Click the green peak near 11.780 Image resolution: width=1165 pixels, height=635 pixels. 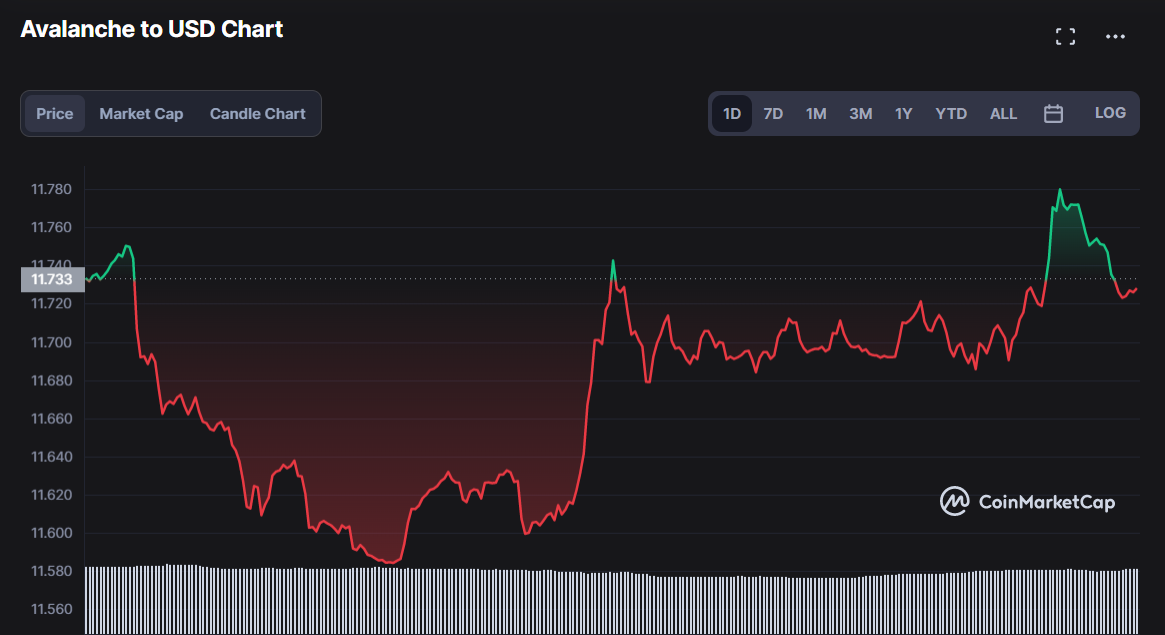tap(1060, 190)
